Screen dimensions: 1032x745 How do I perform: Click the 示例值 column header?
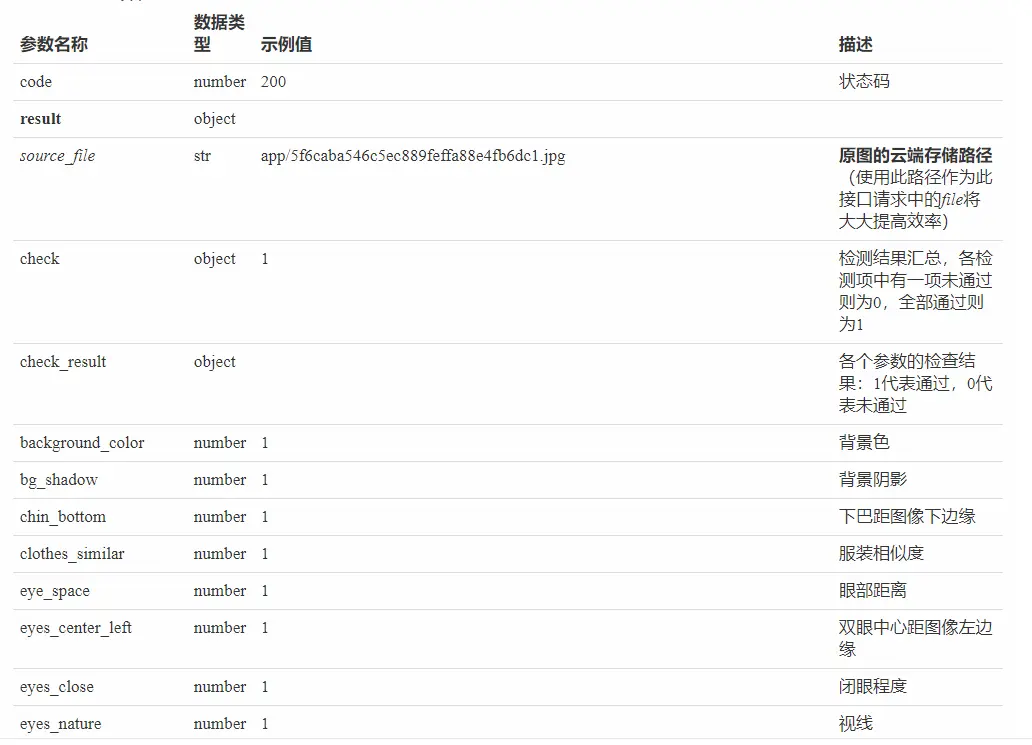pos(286,44)
